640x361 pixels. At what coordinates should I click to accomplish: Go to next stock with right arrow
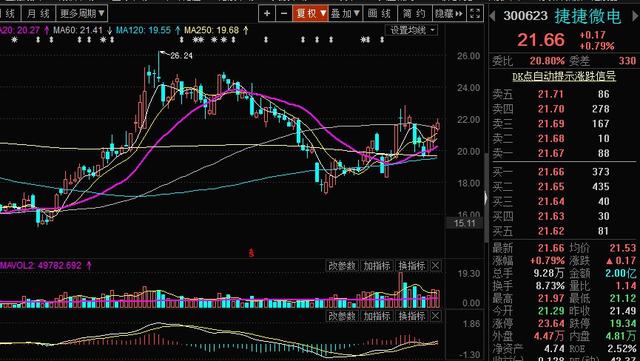point(636,16)
